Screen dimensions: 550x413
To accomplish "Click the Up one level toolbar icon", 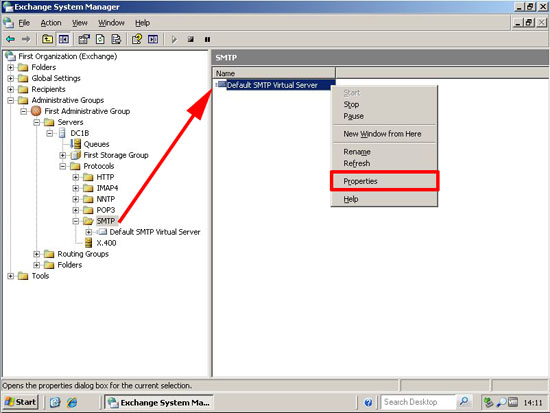I will [47, 39].
